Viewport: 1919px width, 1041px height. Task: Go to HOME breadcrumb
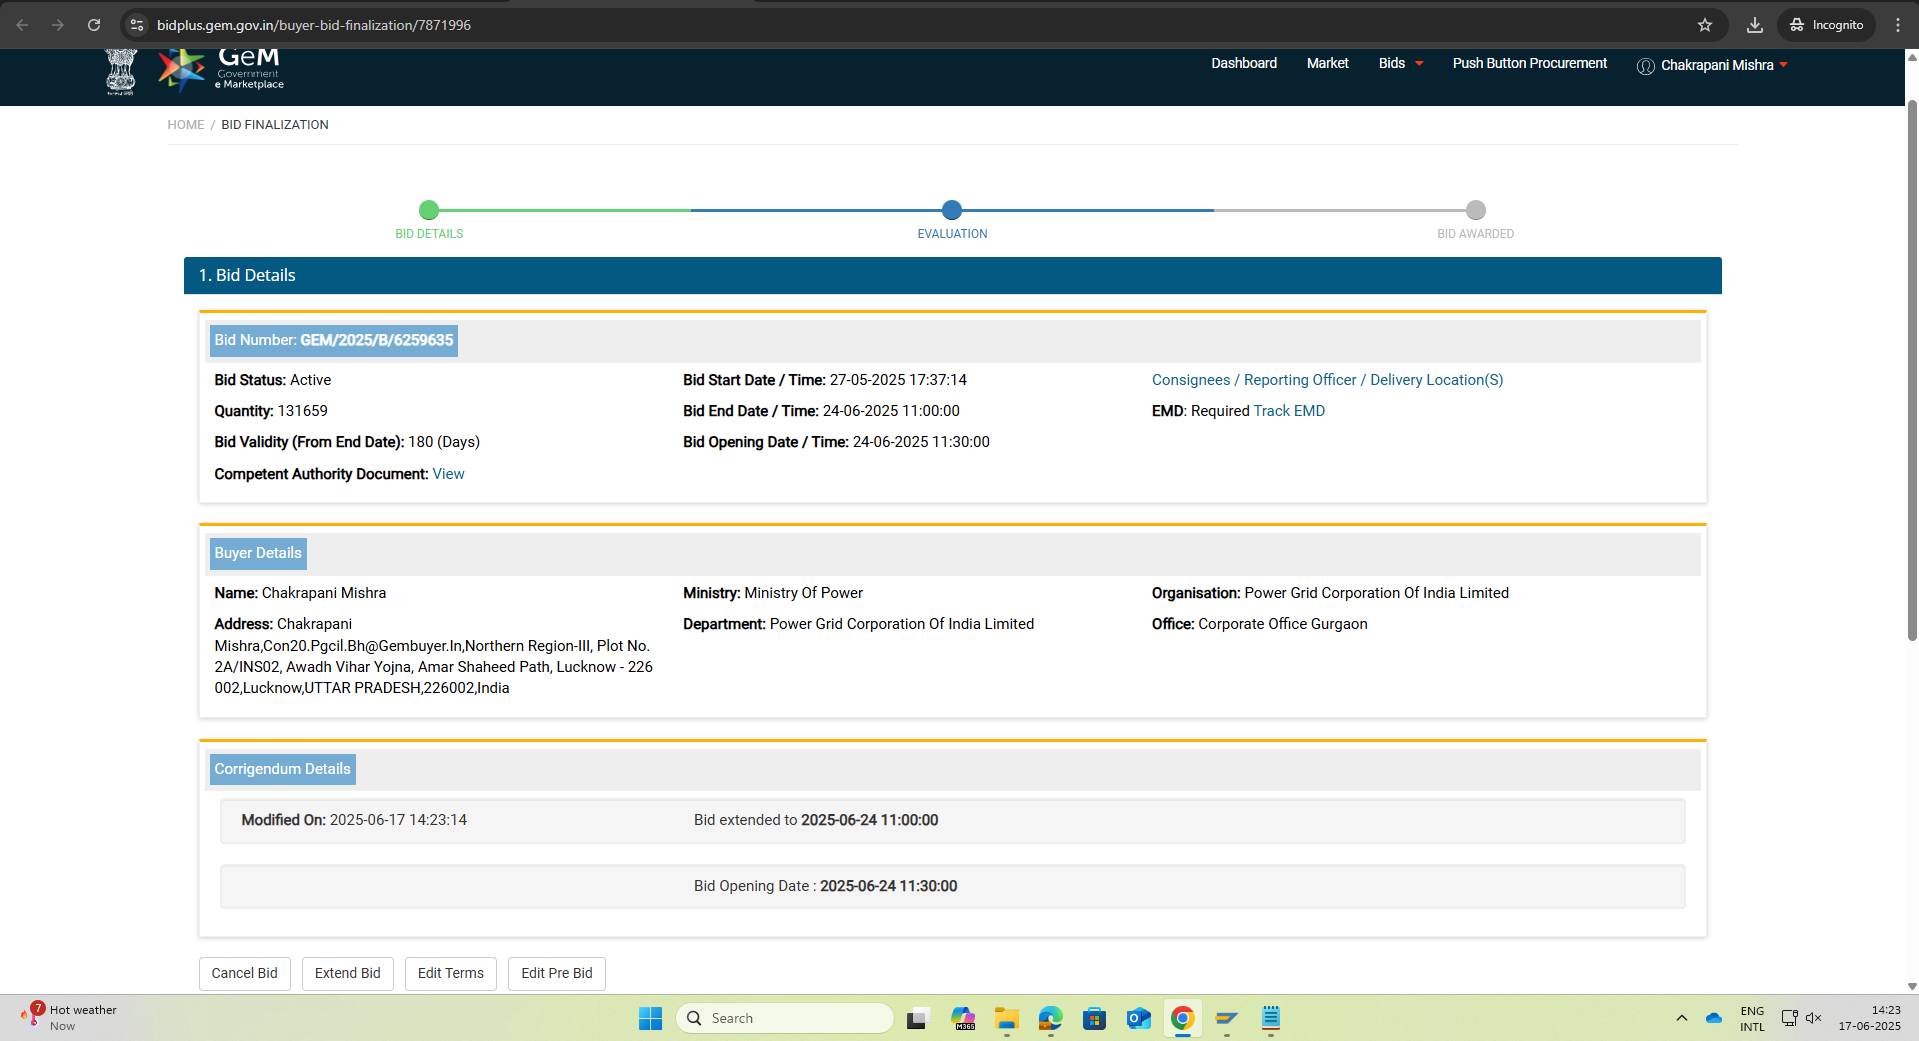pos(186,125)
